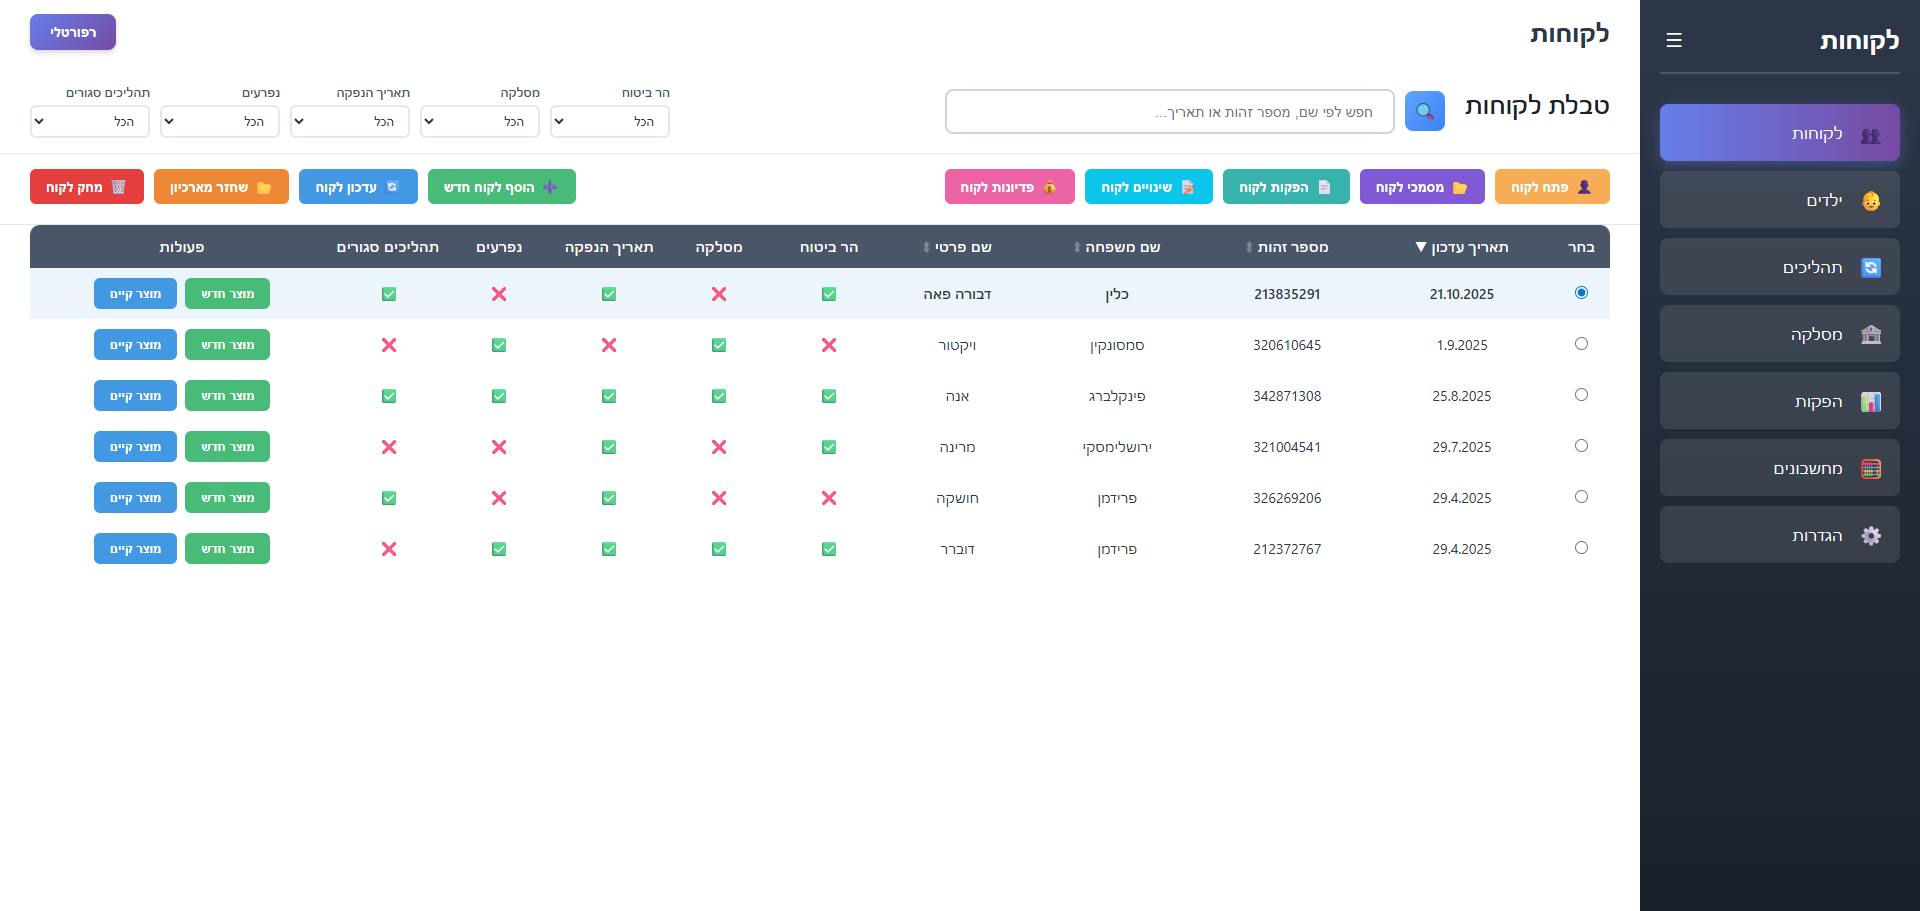The width and height of the screenshot is (1920, 911).
Task: Open הגדרות gear icon in sidebar
Action: click(x=1871, y=536)
